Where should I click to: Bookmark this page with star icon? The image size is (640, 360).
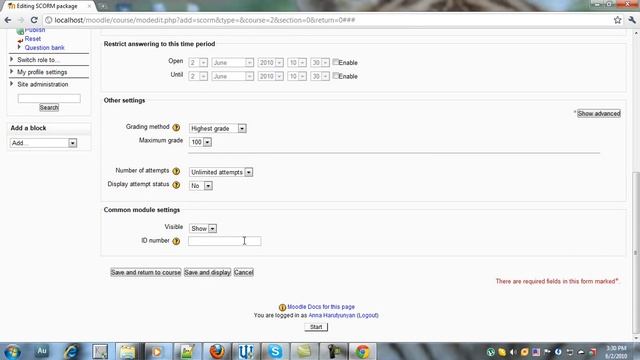pyautogui.click(x=618, y=20)
